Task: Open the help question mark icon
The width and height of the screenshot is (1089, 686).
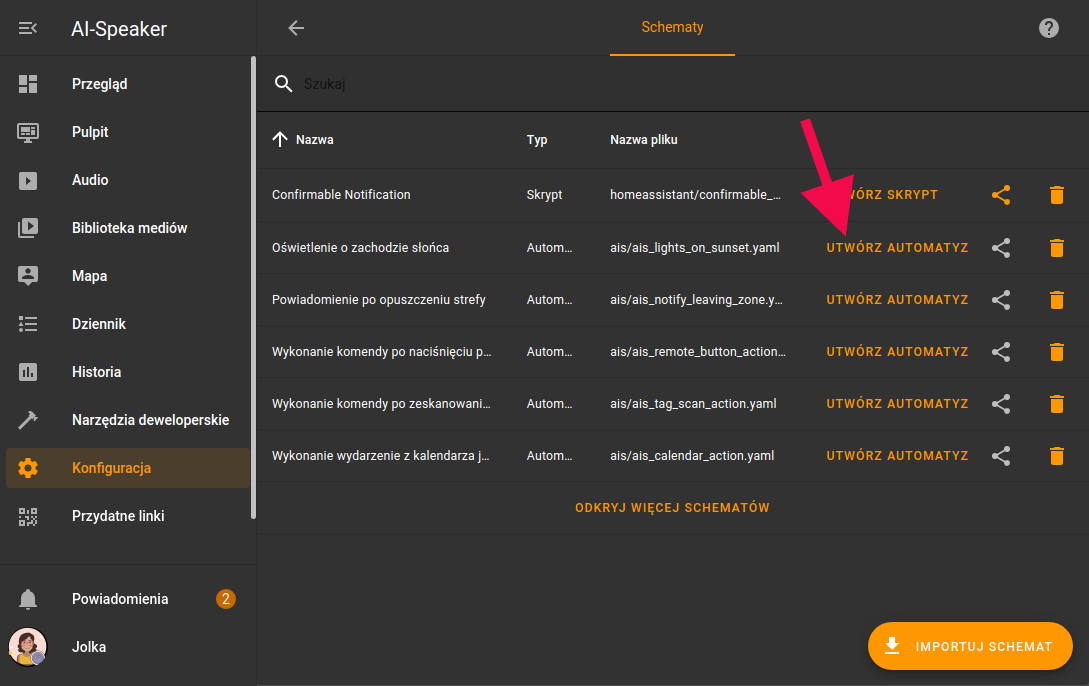Action: tap(1048, 28)
